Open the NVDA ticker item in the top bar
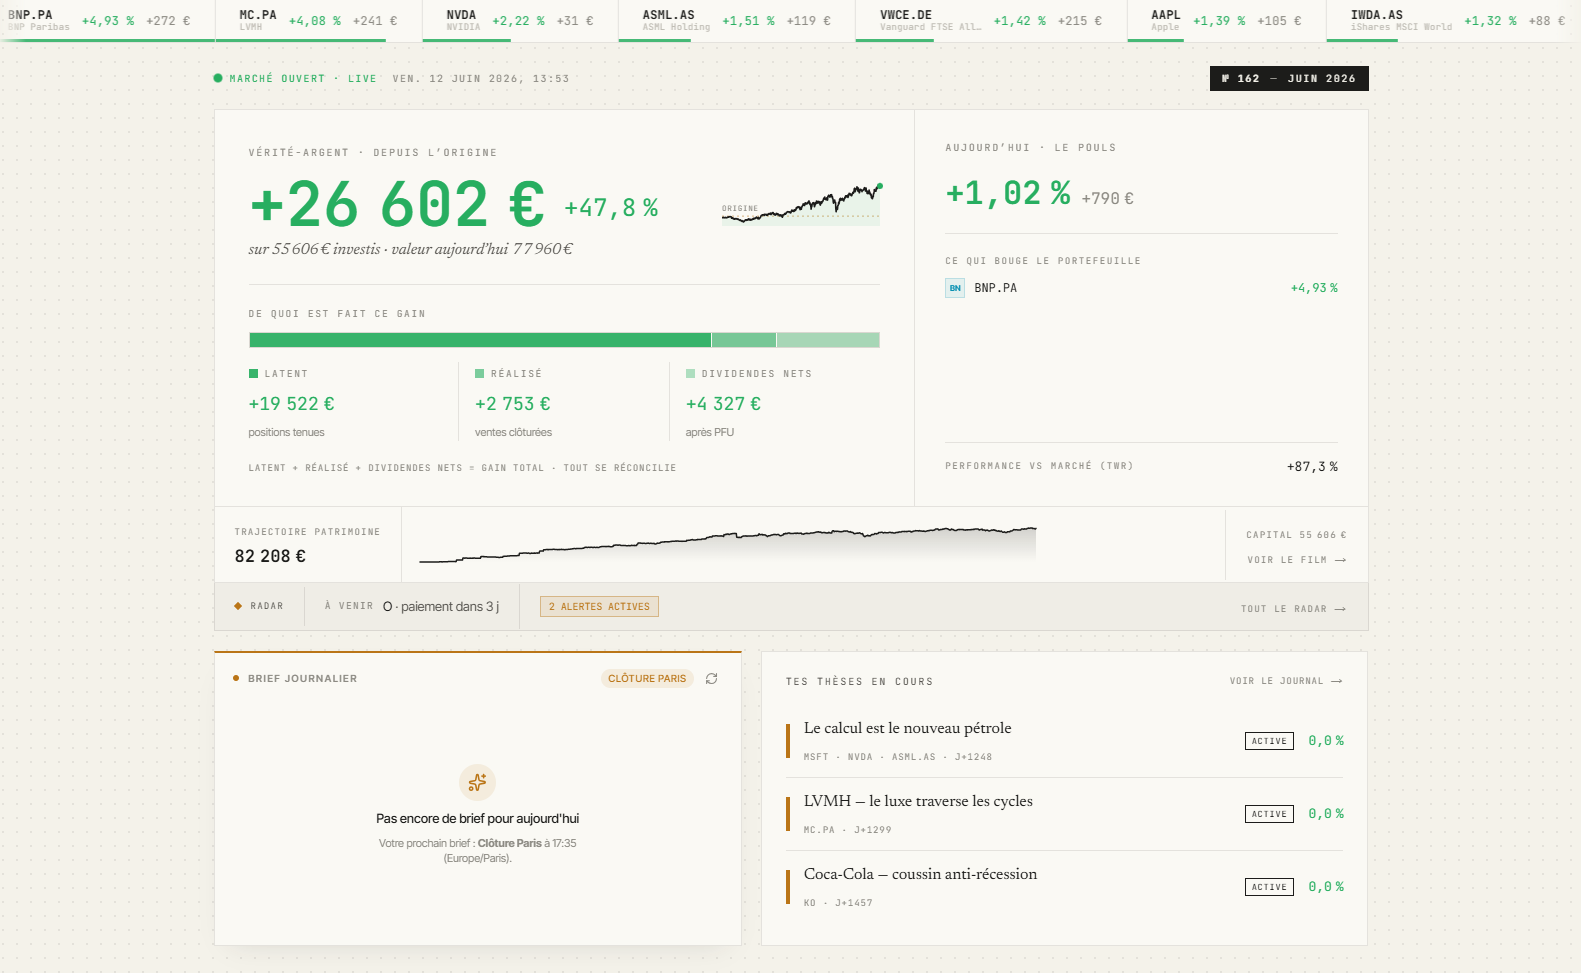The height and width of the screenshot is (973, 1581). (520, 20)
